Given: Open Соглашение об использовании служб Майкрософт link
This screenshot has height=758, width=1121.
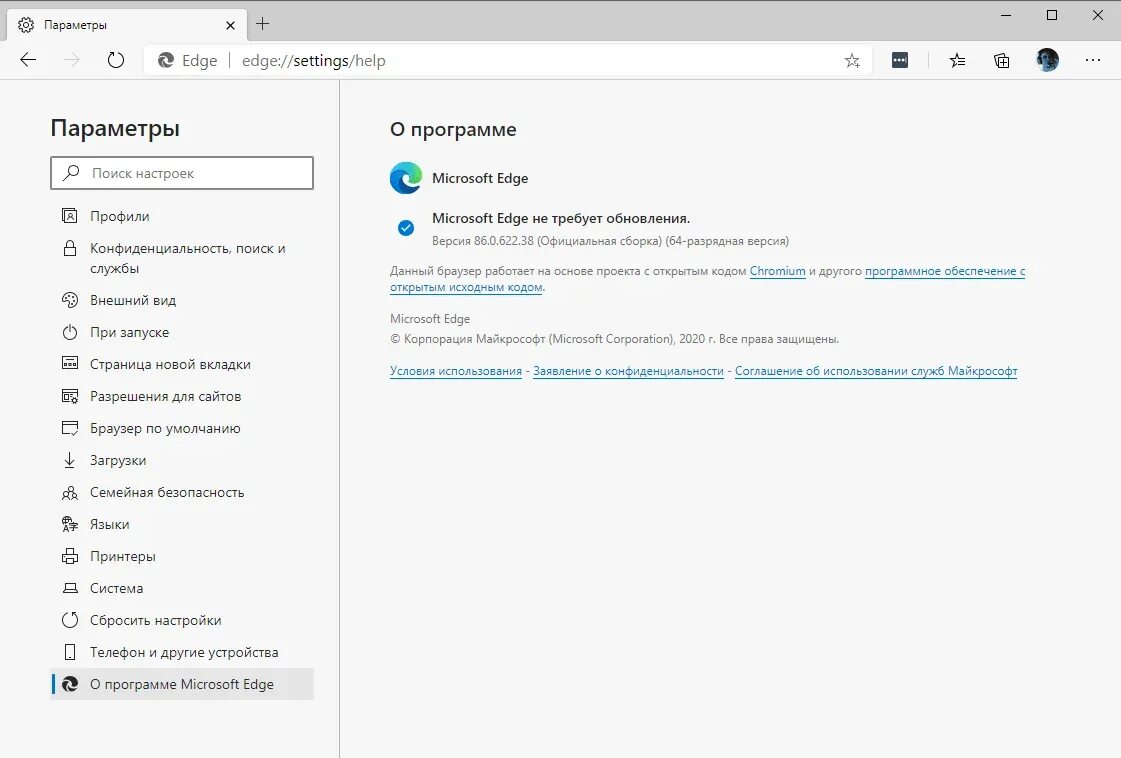Looking at the screenshot, I should click(x=876, y=371).
